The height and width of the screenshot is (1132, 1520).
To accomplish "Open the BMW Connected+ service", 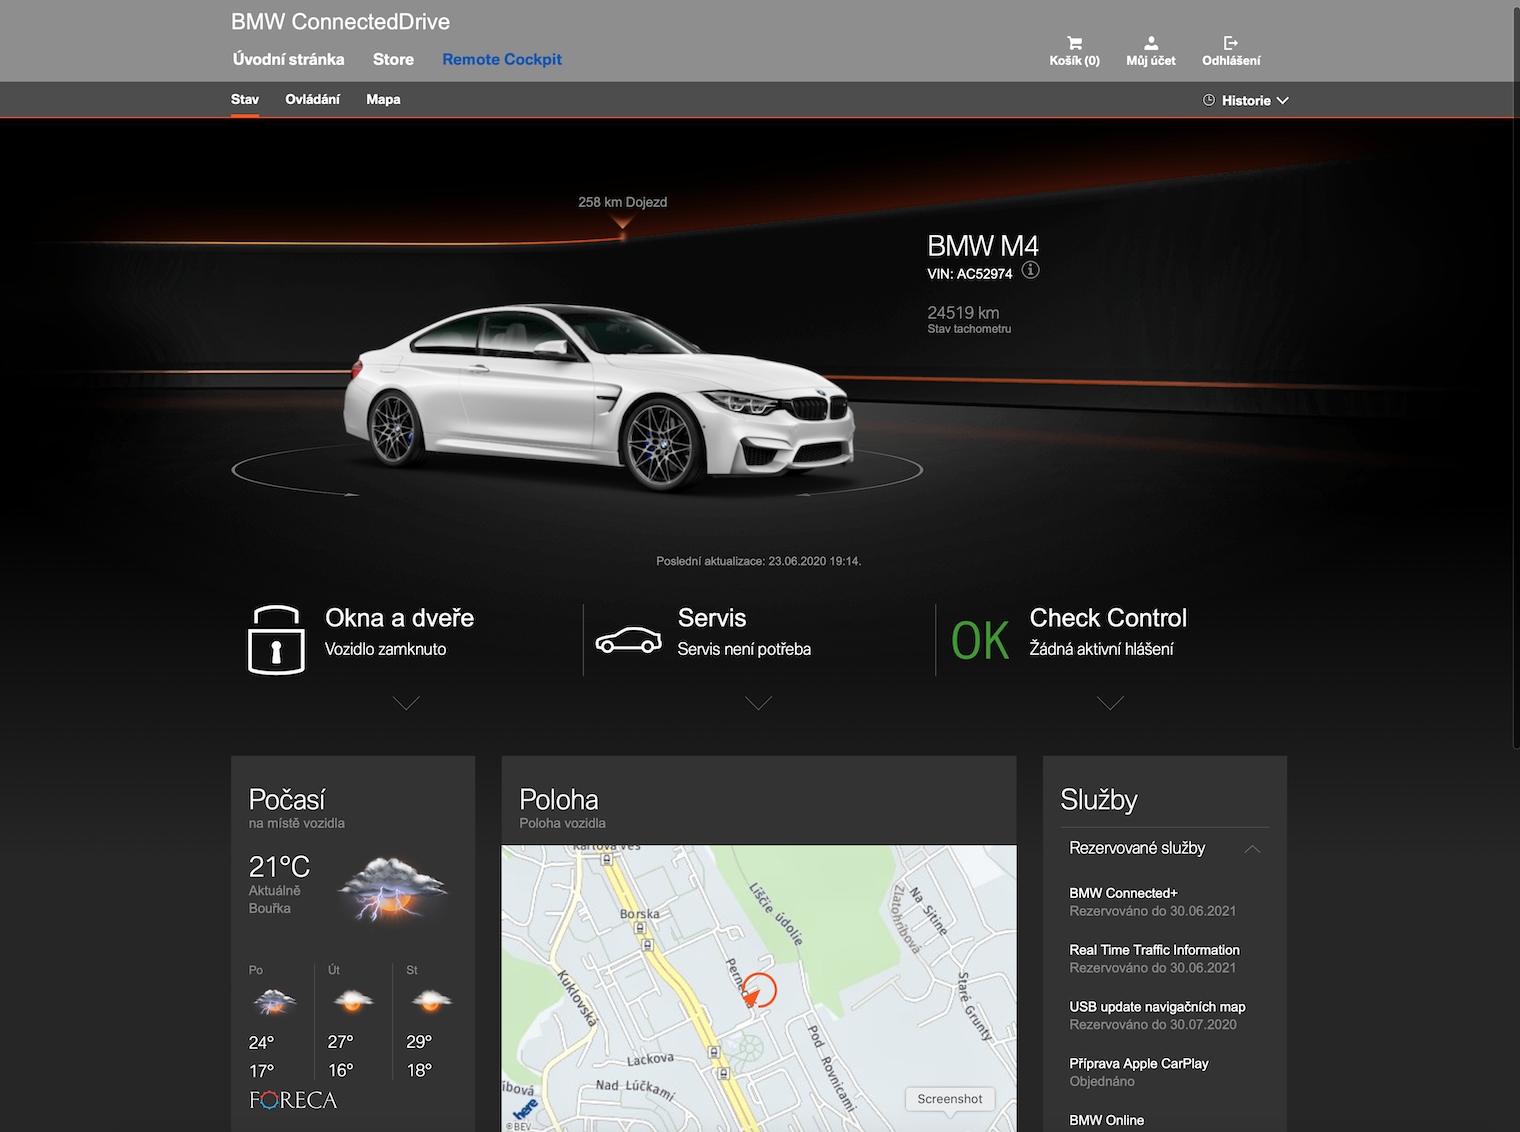I will [x=1123, y=893].
